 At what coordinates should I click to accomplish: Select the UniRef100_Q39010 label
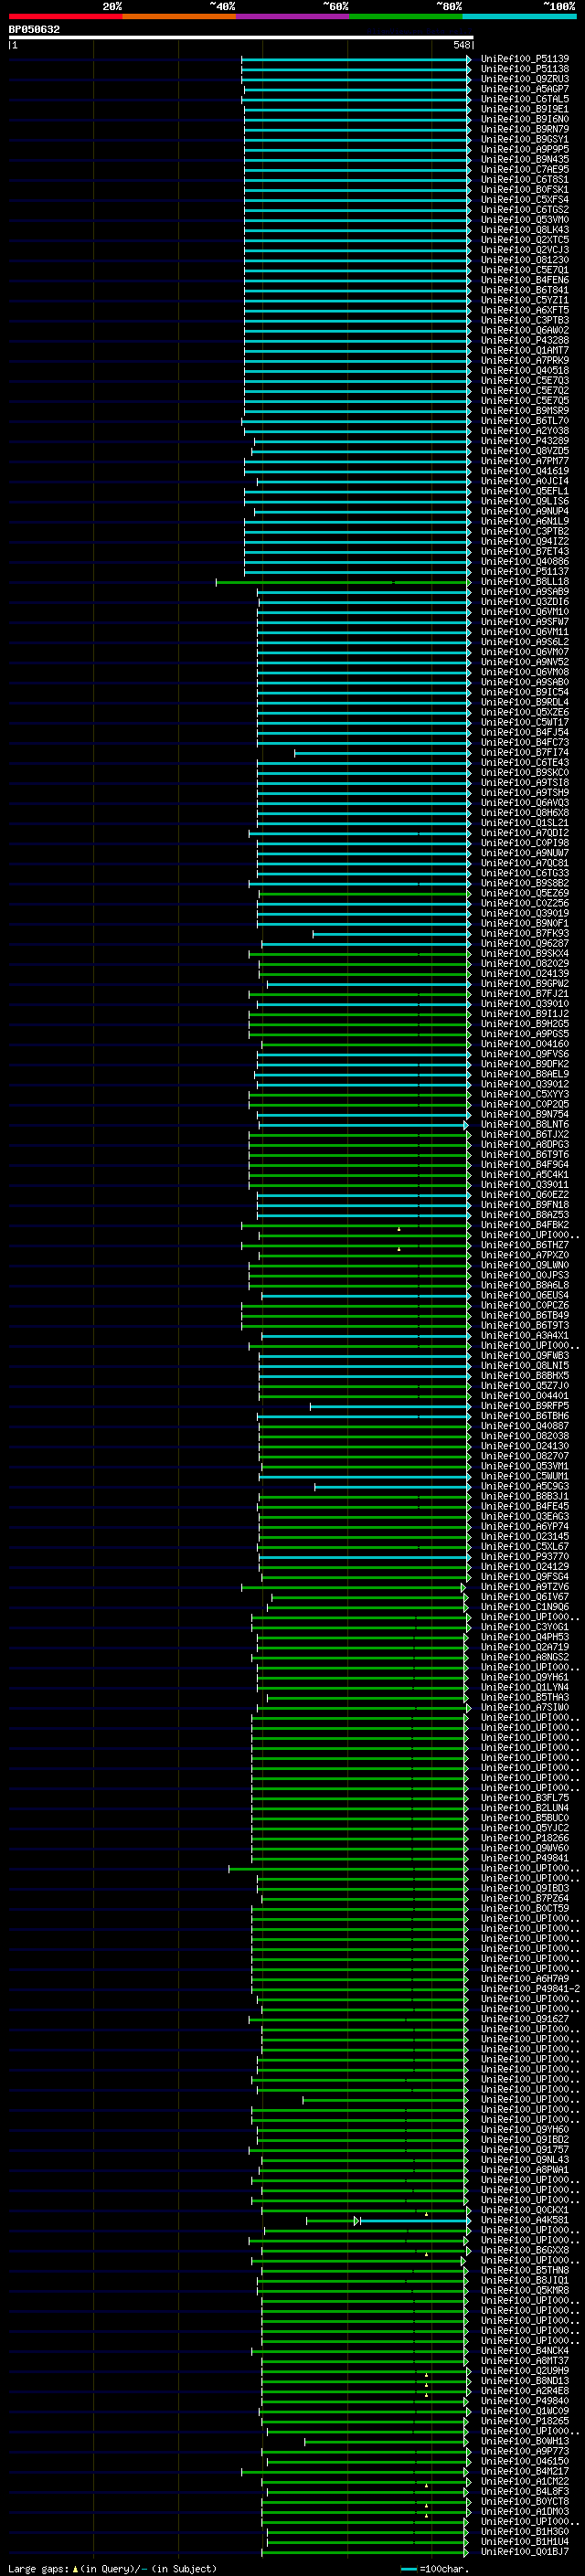point(524,1003)
